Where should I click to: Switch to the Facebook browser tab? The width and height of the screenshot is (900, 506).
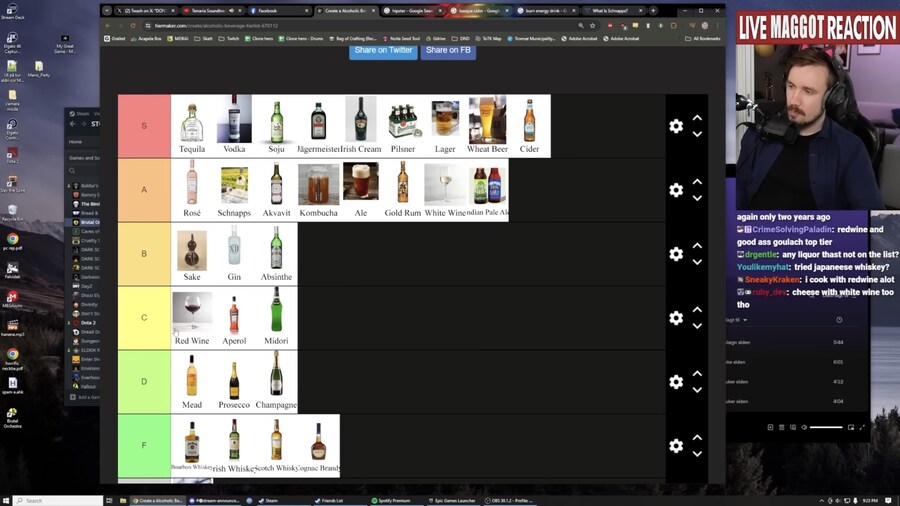(x=267, y=10)
